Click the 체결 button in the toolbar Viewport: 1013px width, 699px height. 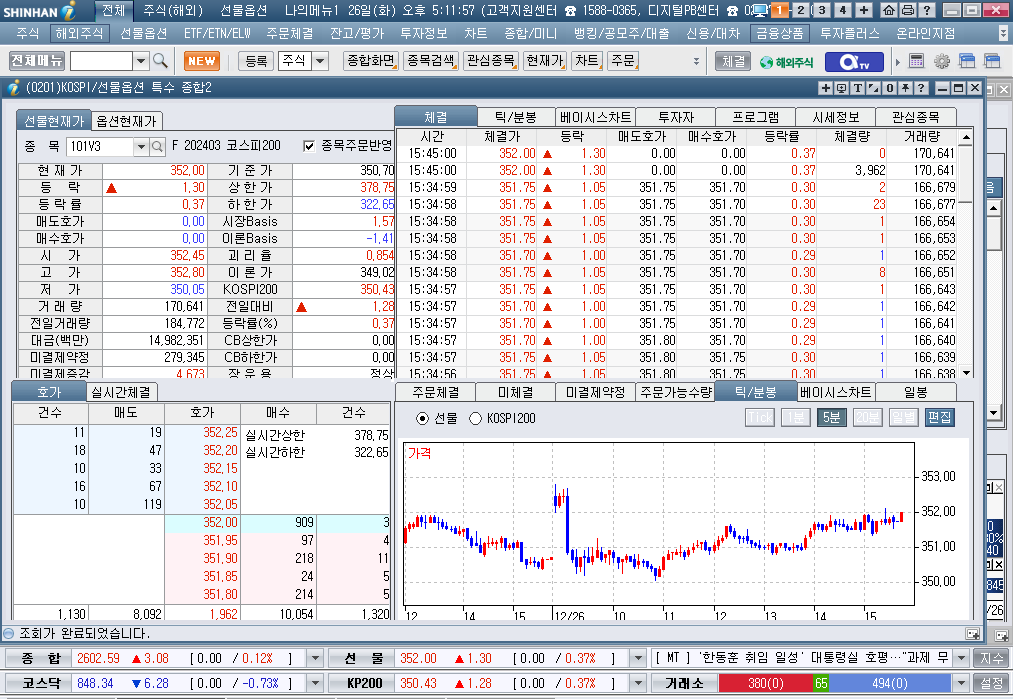click(733, 61)
